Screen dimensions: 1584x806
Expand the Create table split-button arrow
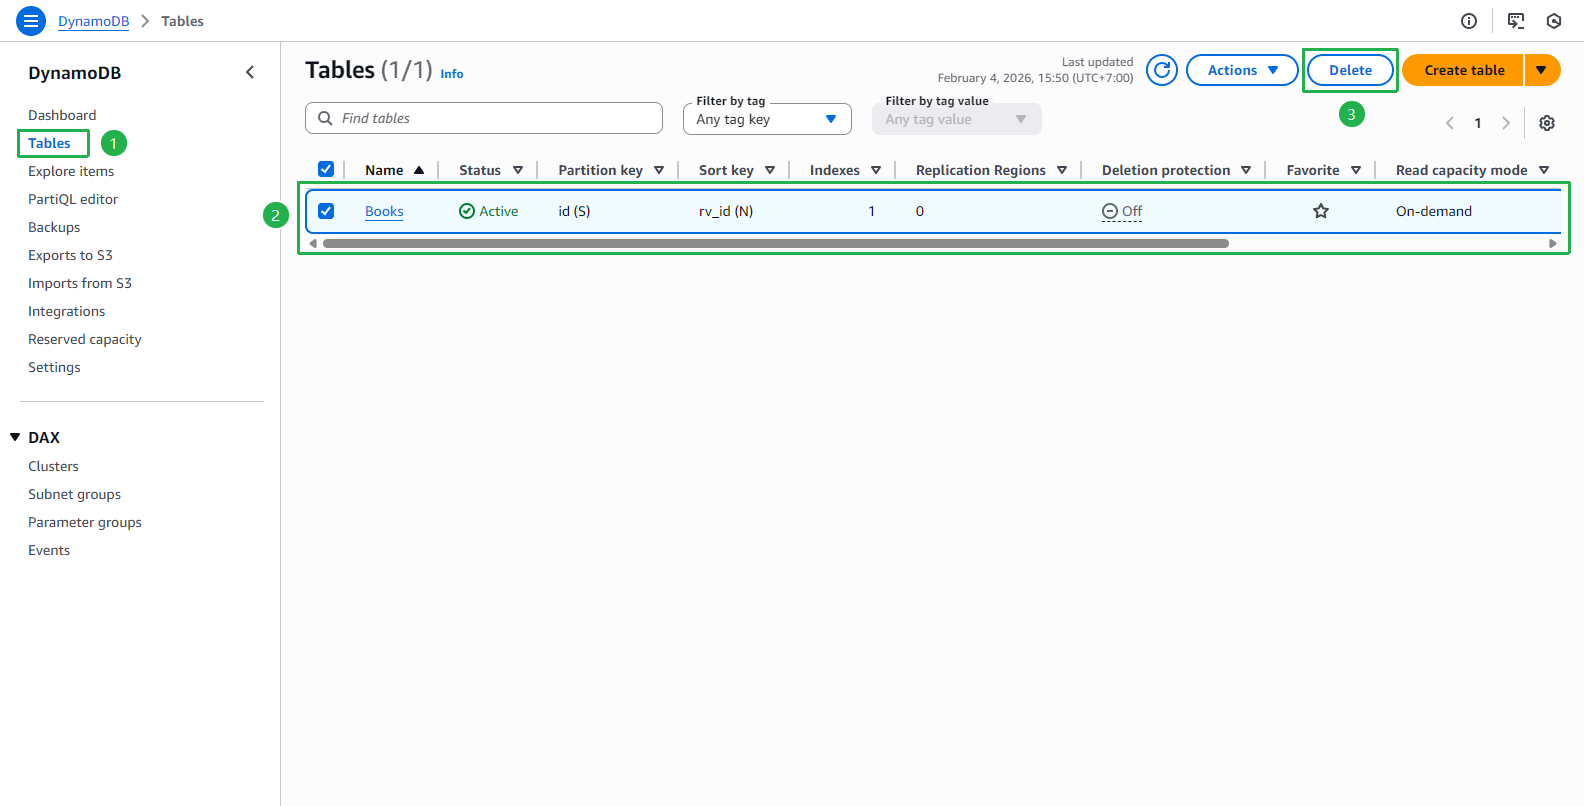(1542, 70)
